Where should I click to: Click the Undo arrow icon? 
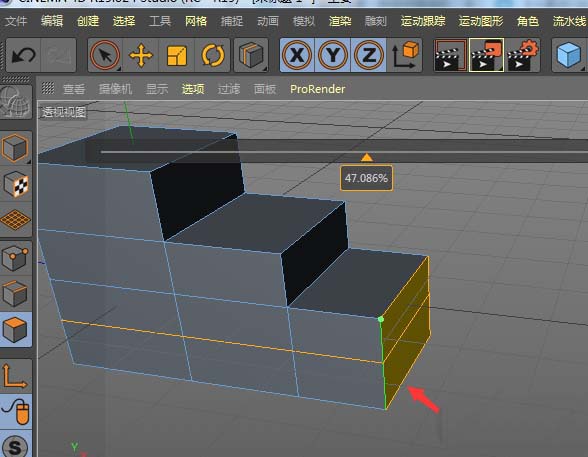[x=23, y=55]
